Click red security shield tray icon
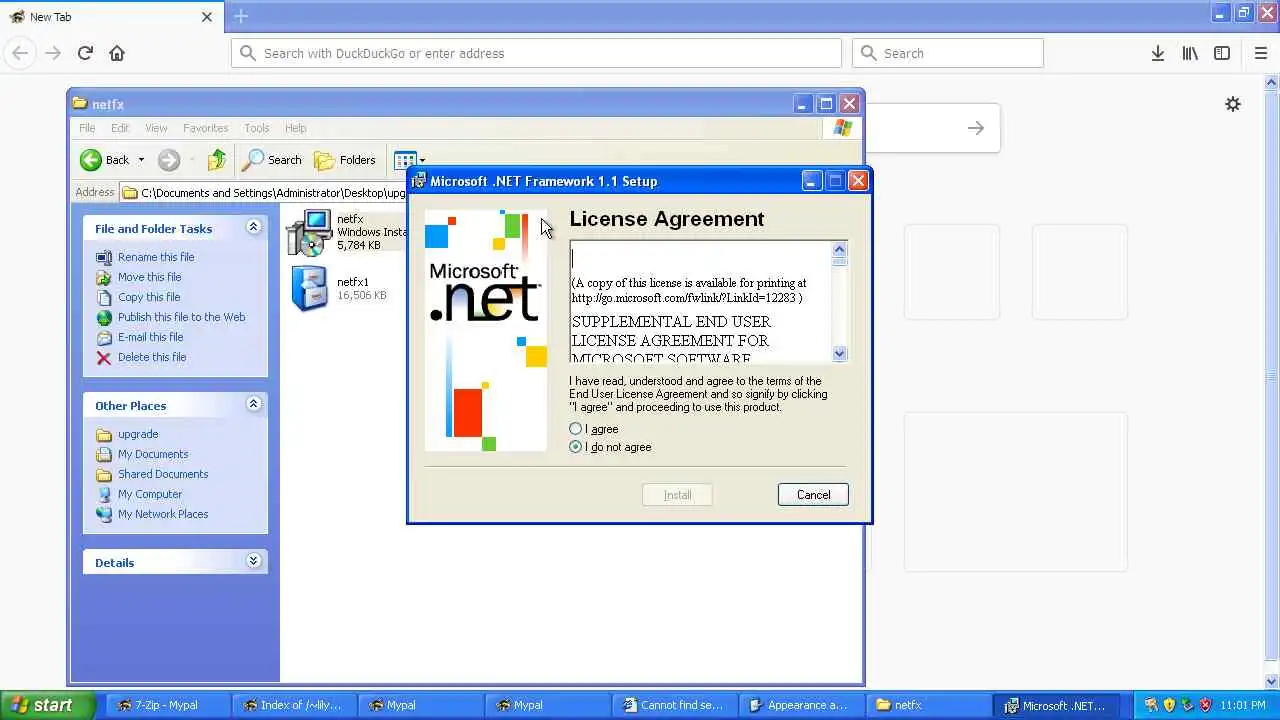This screenshot has height=720, width=1280. (1206, 705)
